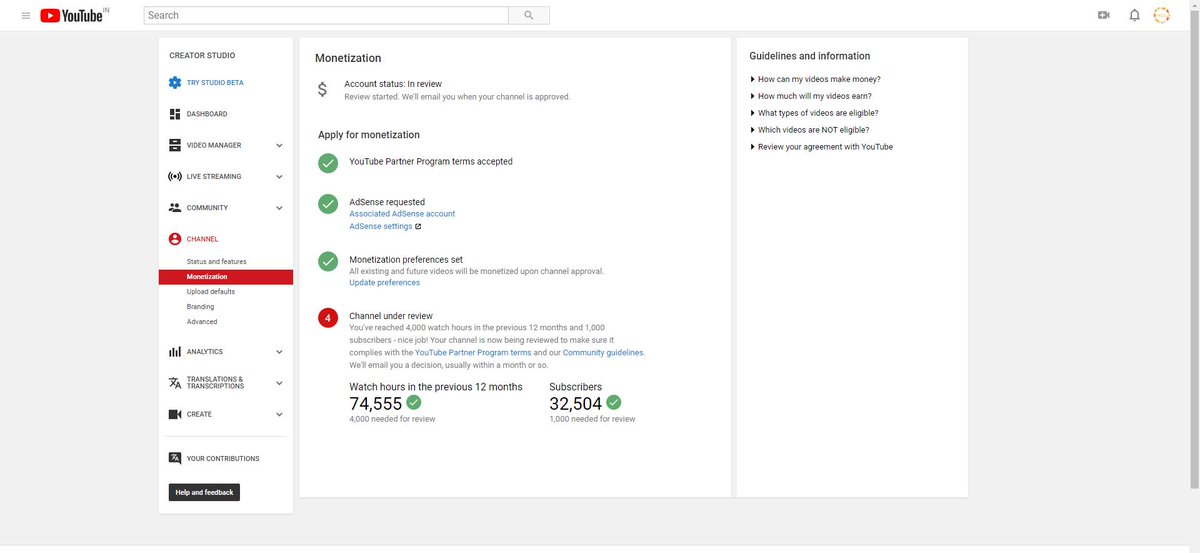Click the green check next to 74,555
Screen dimensions: 1200x553
tap(414, 402)
